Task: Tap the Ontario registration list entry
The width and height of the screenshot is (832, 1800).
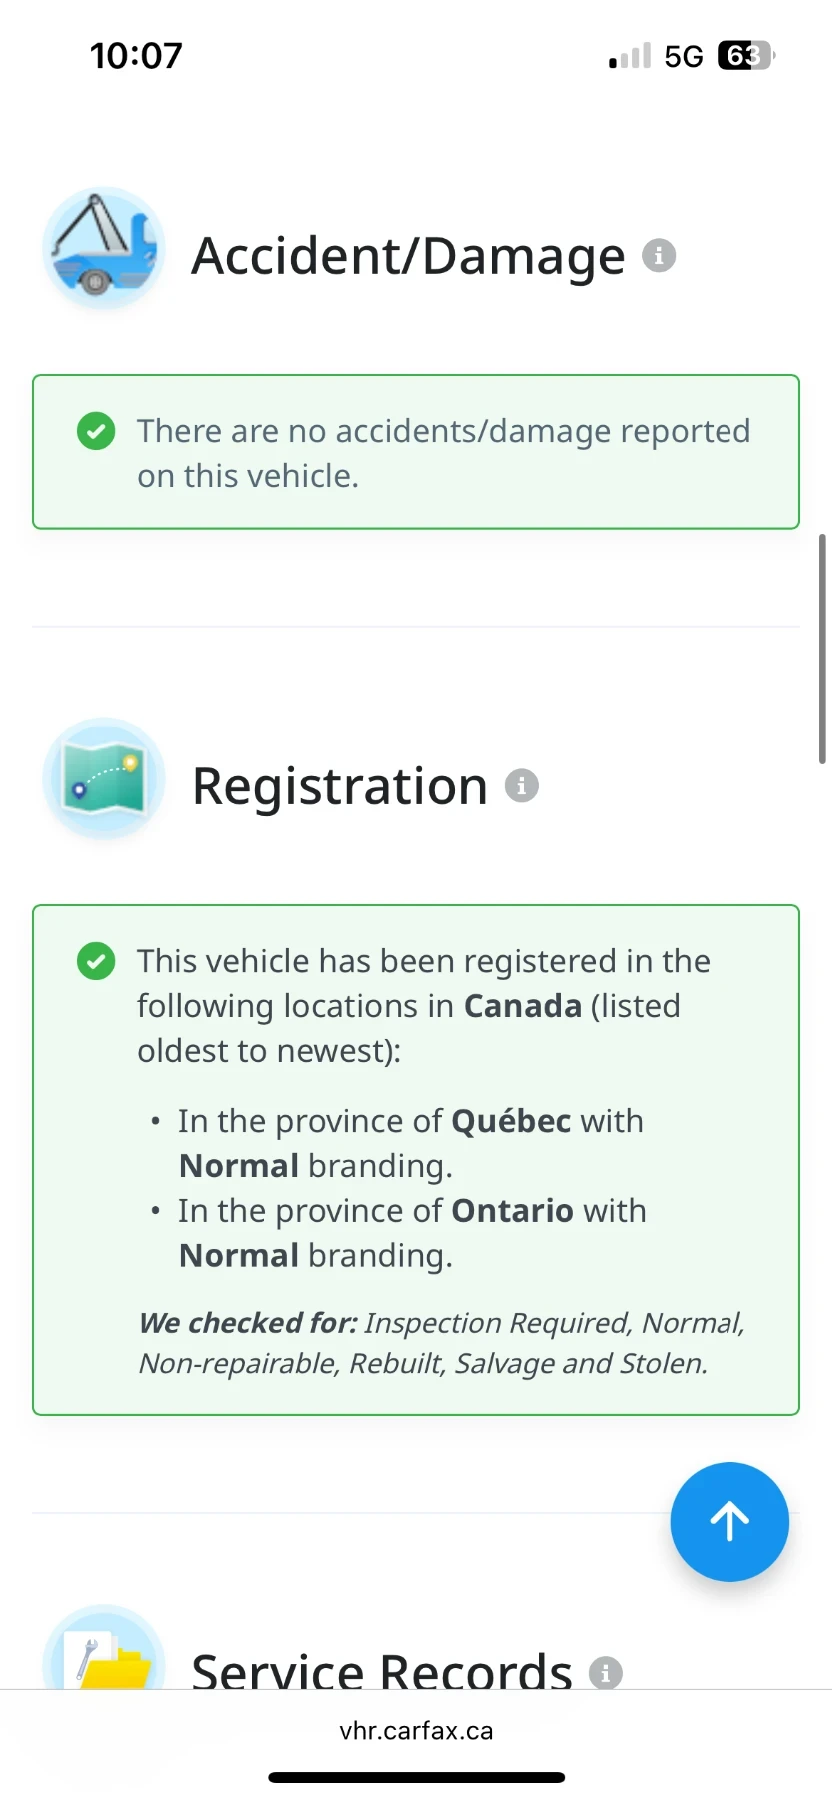Action: tap(412, 1233)
